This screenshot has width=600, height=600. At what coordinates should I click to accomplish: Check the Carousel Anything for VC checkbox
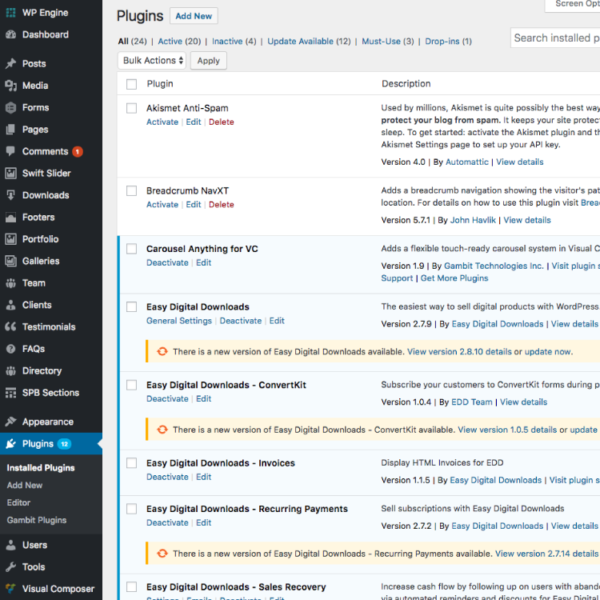[x=132, y=249]
